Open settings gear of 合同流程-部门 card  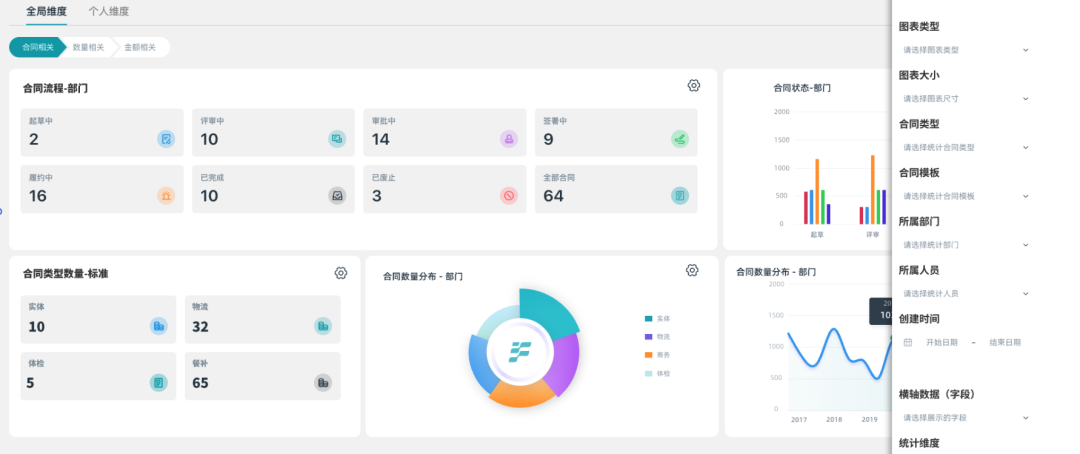point(694,85)
